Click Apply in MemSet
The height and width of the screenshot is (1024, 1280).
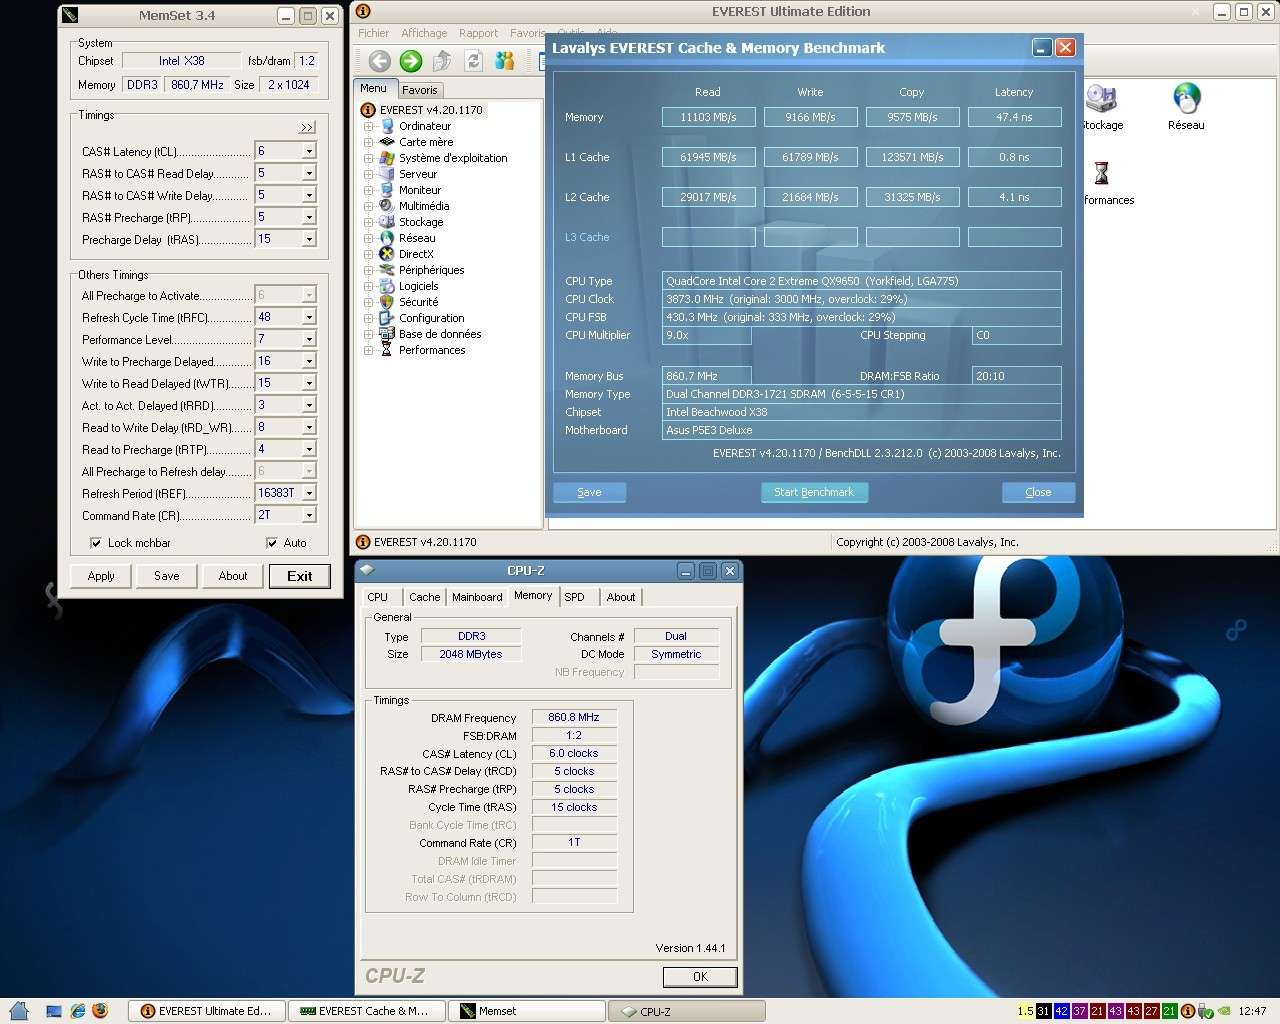click(101, 576)
